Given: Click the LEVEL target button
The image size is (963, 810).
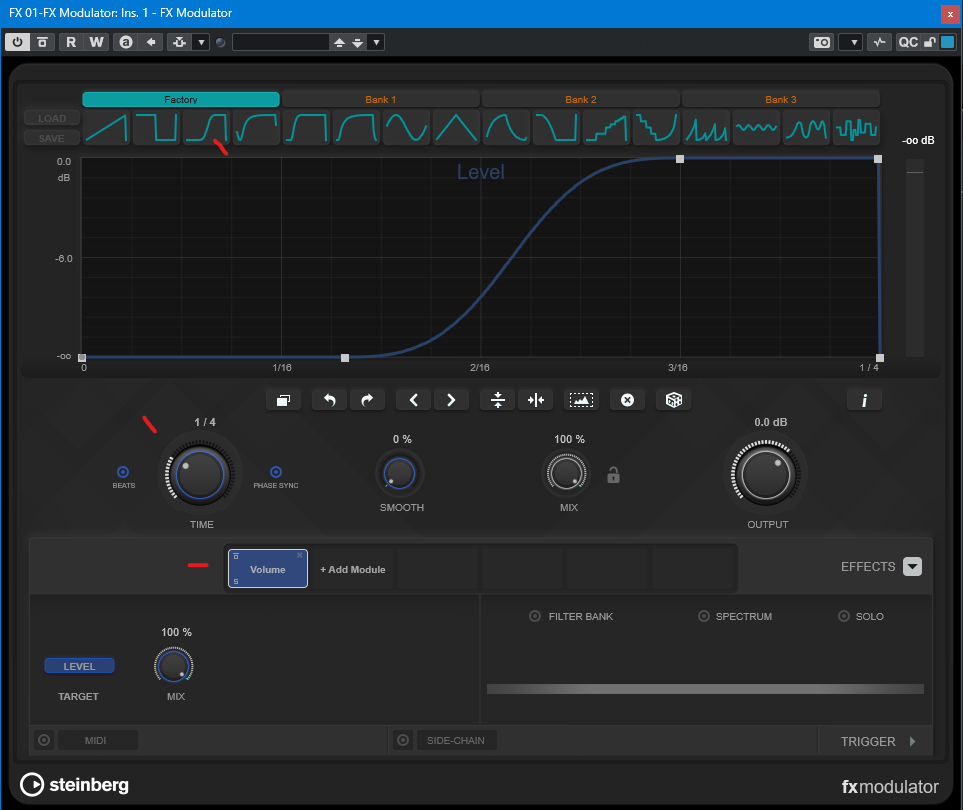Looking at the screenshot, I should tap(79, 666).
